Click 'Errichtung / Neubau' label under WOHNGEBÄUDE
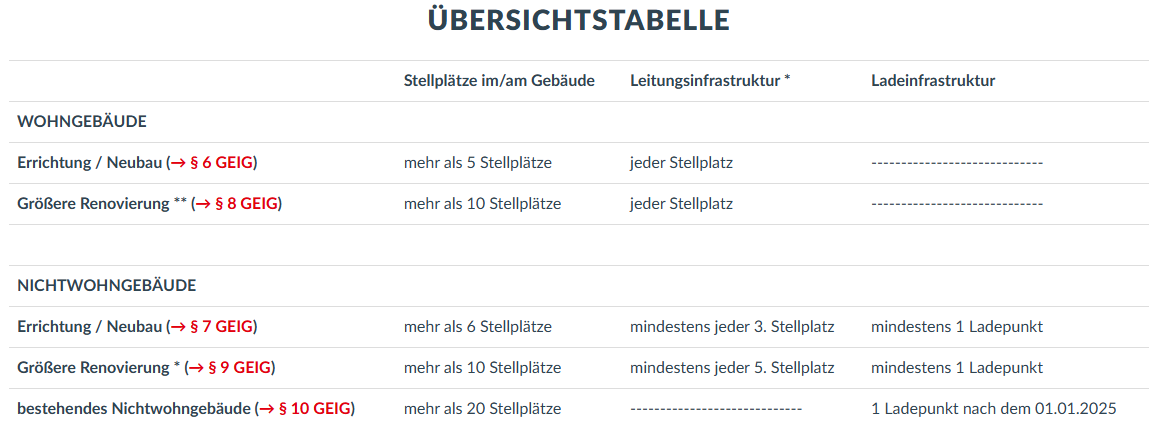 pos(89,163)
